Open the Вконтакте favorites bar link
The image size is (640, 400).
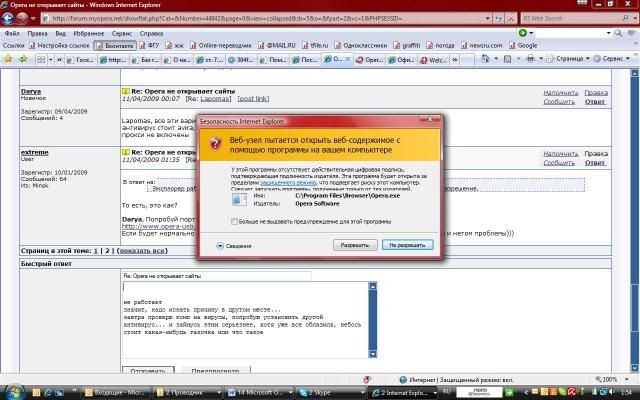coord(115,46)
